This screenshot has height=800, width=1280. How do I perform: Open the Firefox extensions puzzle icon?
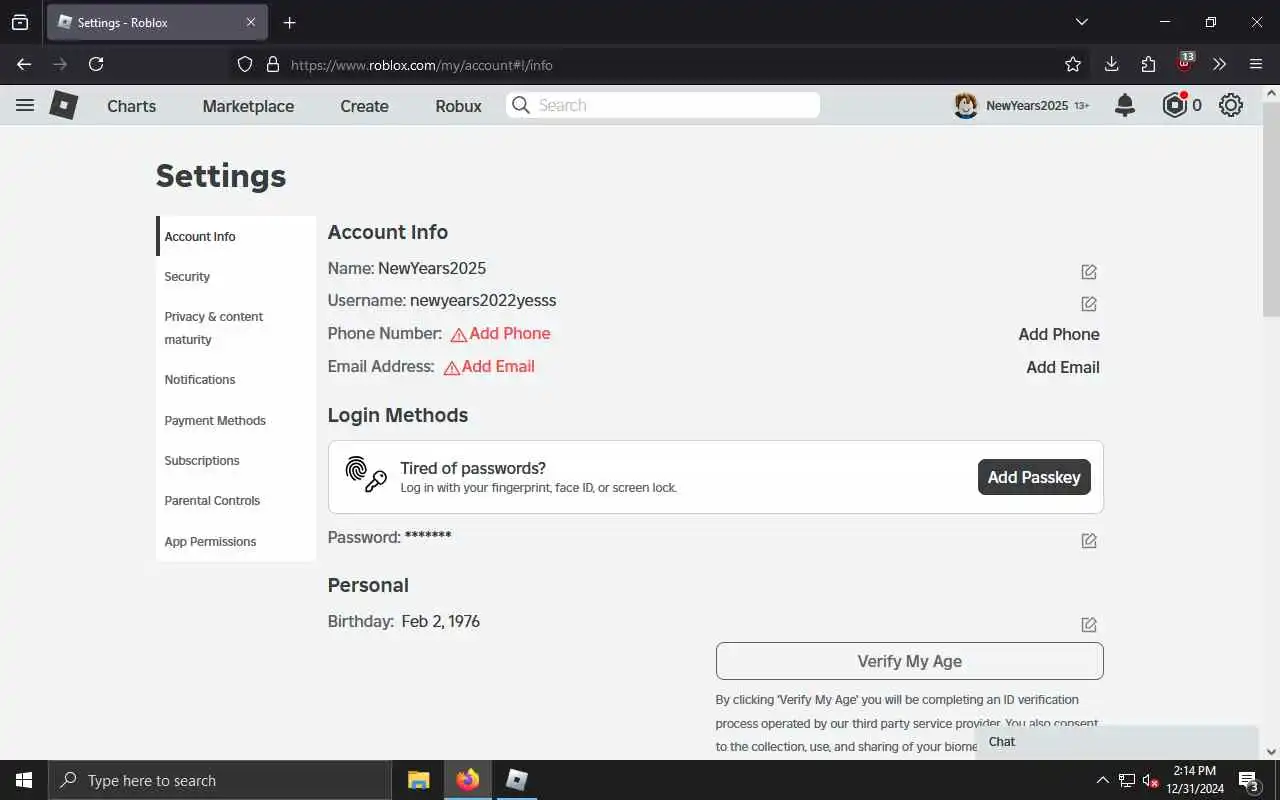[x=1148, y=64]
